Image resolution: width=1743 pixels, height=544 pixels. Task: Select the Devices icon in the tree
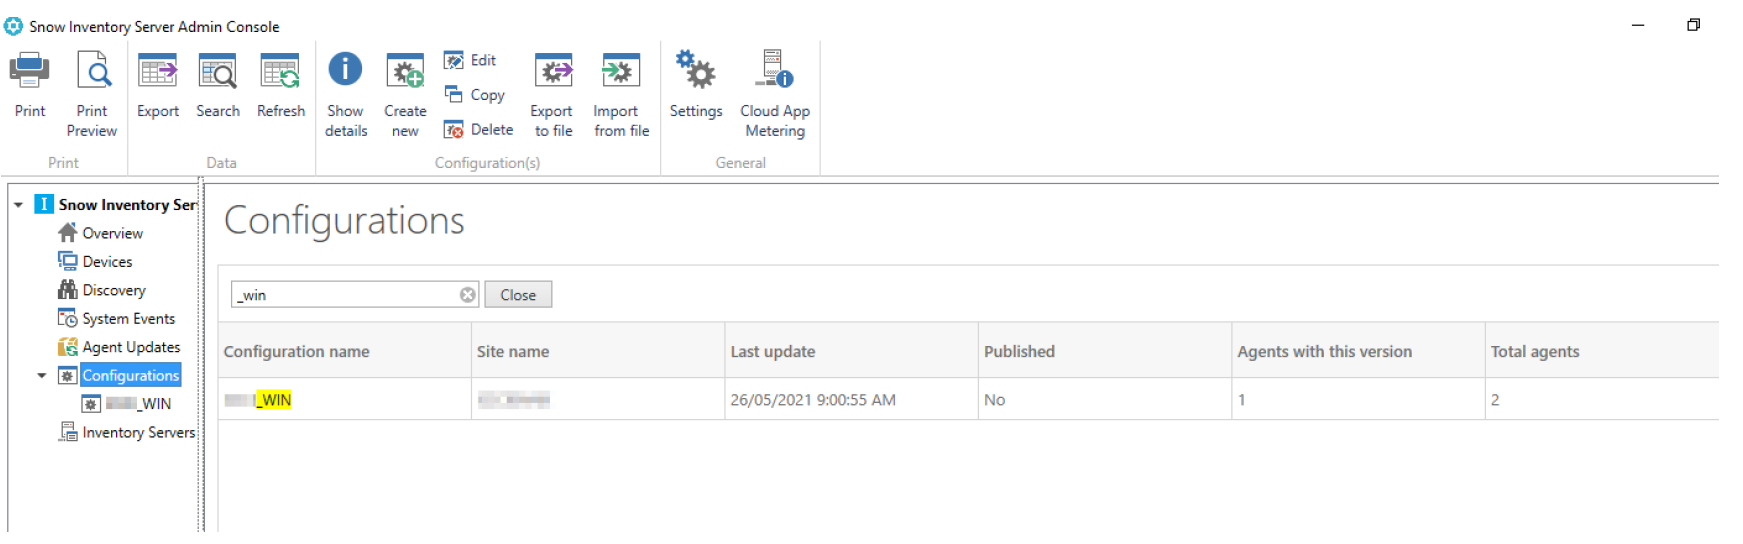click(67, 261)
